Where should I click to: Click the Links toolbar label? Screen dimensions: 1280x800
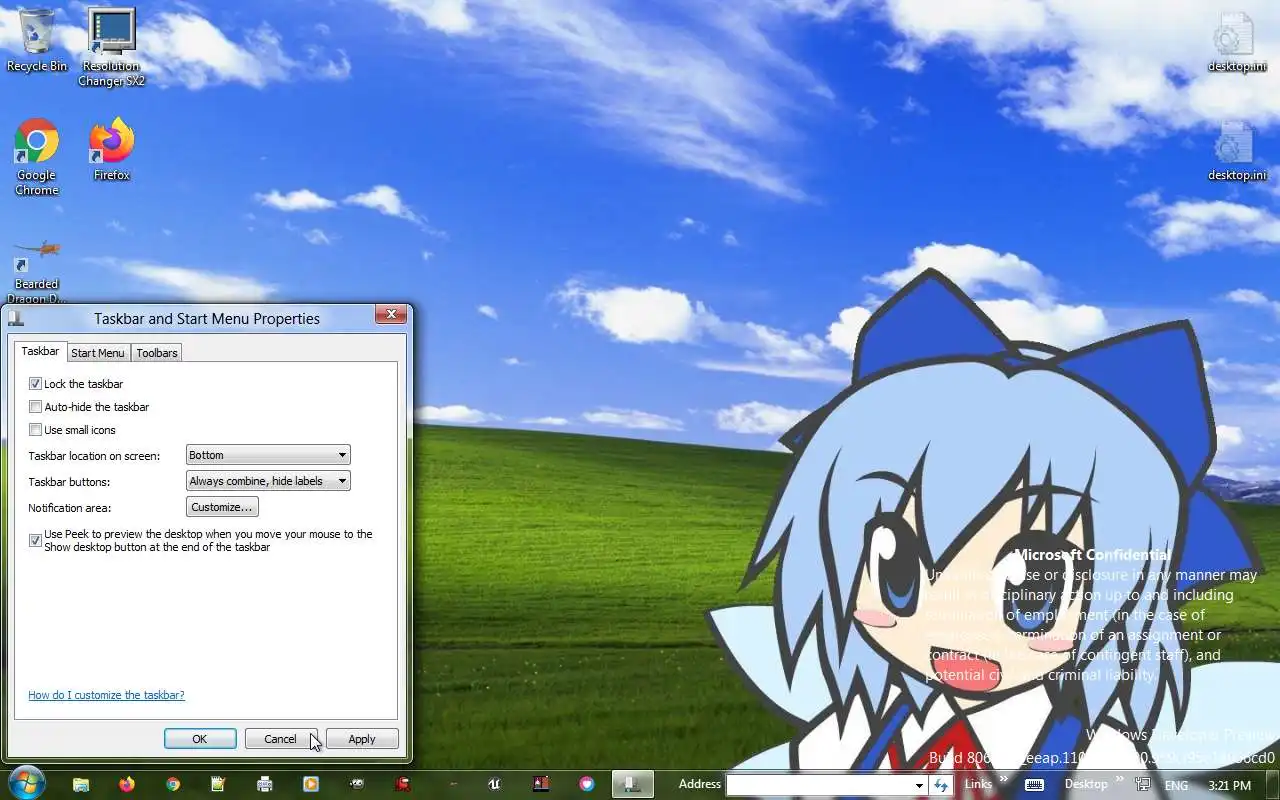(978, 785)
